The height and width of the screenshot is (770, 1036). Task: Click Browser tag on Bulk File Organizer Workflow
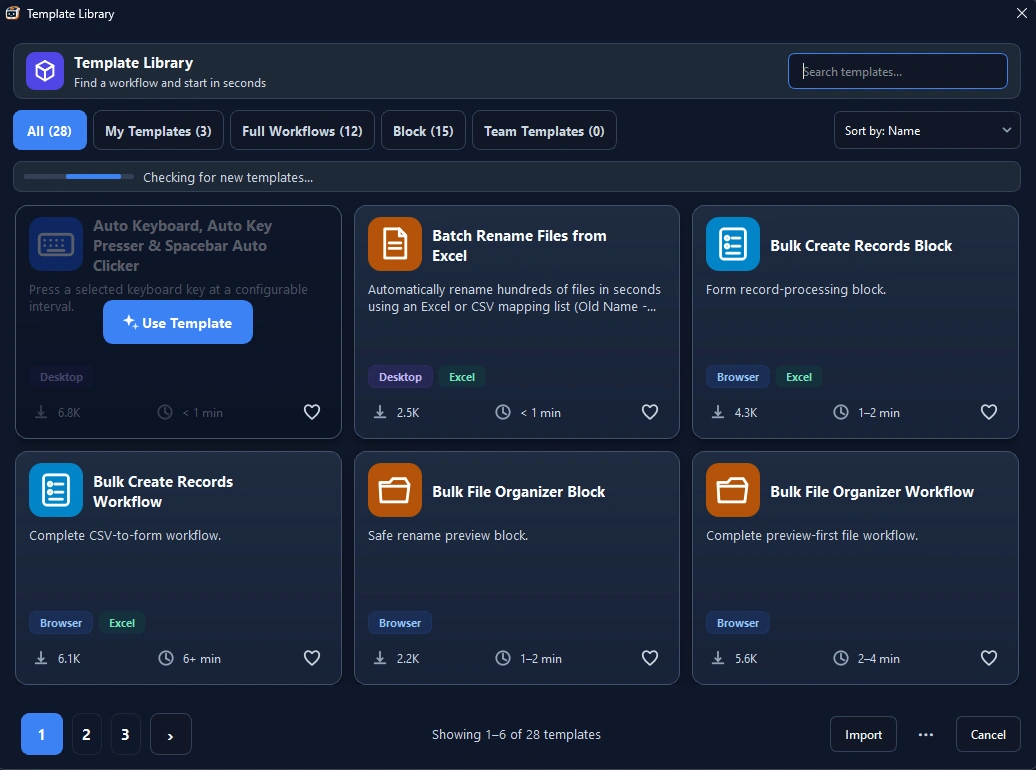click(737, 623)
